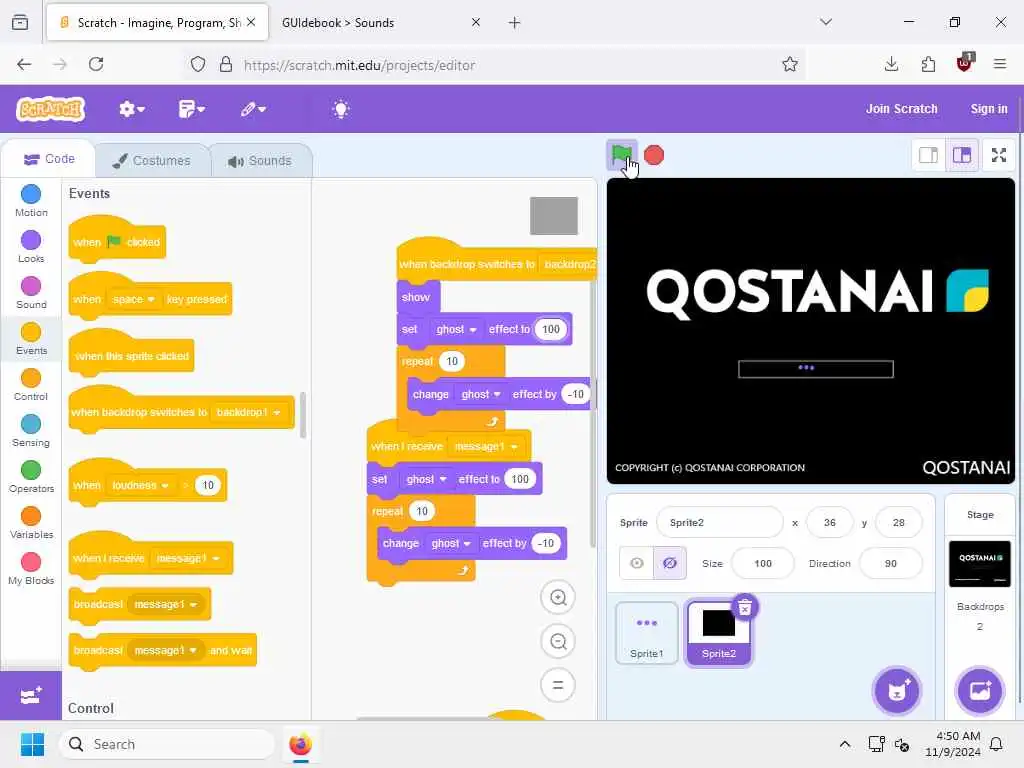Viewport: 1024px width, 768px height.
Task: Select the Events block category
Action: [x=31, y=339]
